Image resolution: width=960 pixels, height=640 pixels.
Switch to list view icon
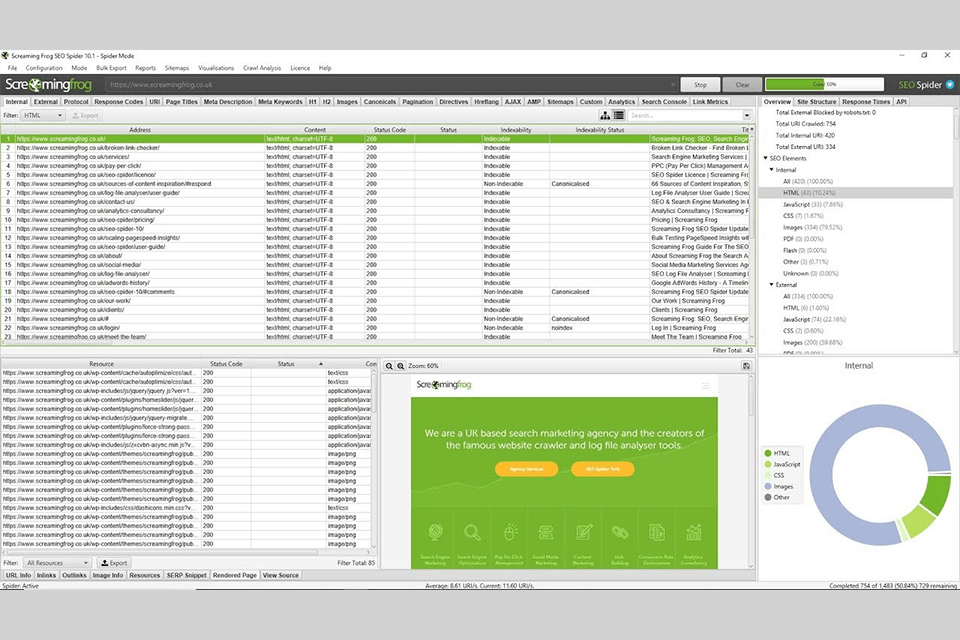[x=618, y=115]
